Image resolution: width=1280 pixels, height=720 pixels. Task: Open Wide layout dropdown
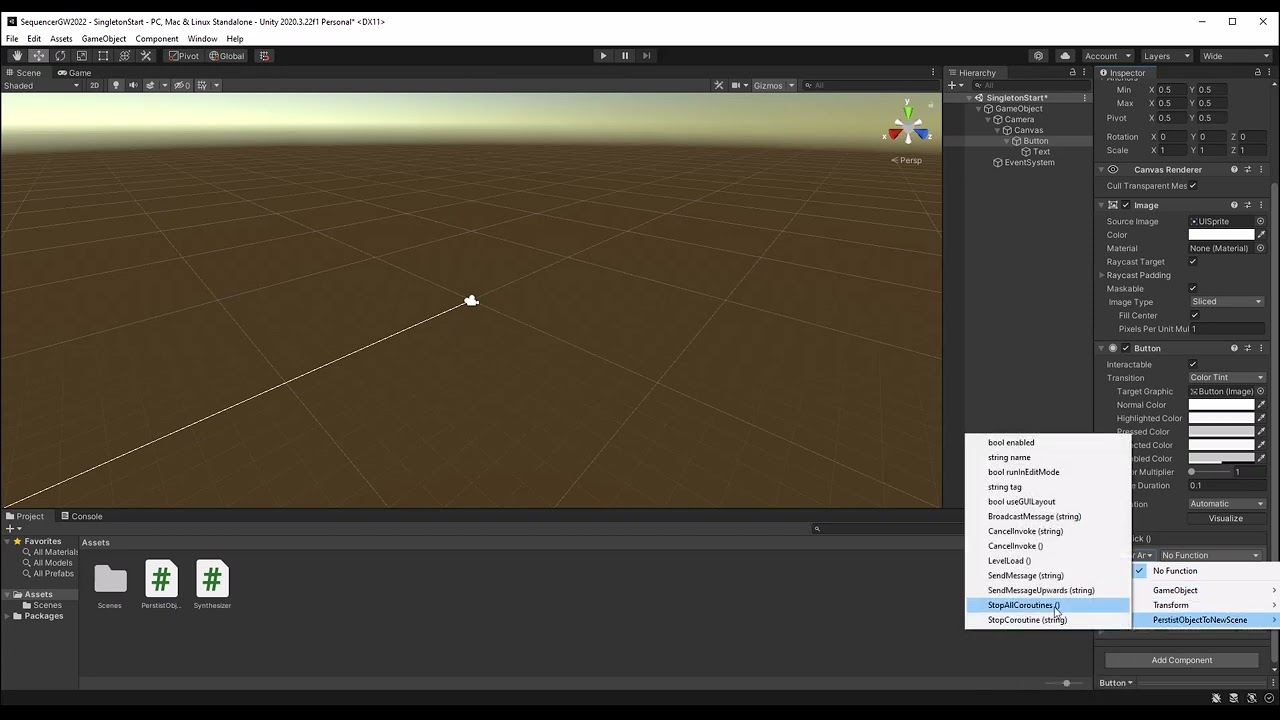[x=1235, y=56]
